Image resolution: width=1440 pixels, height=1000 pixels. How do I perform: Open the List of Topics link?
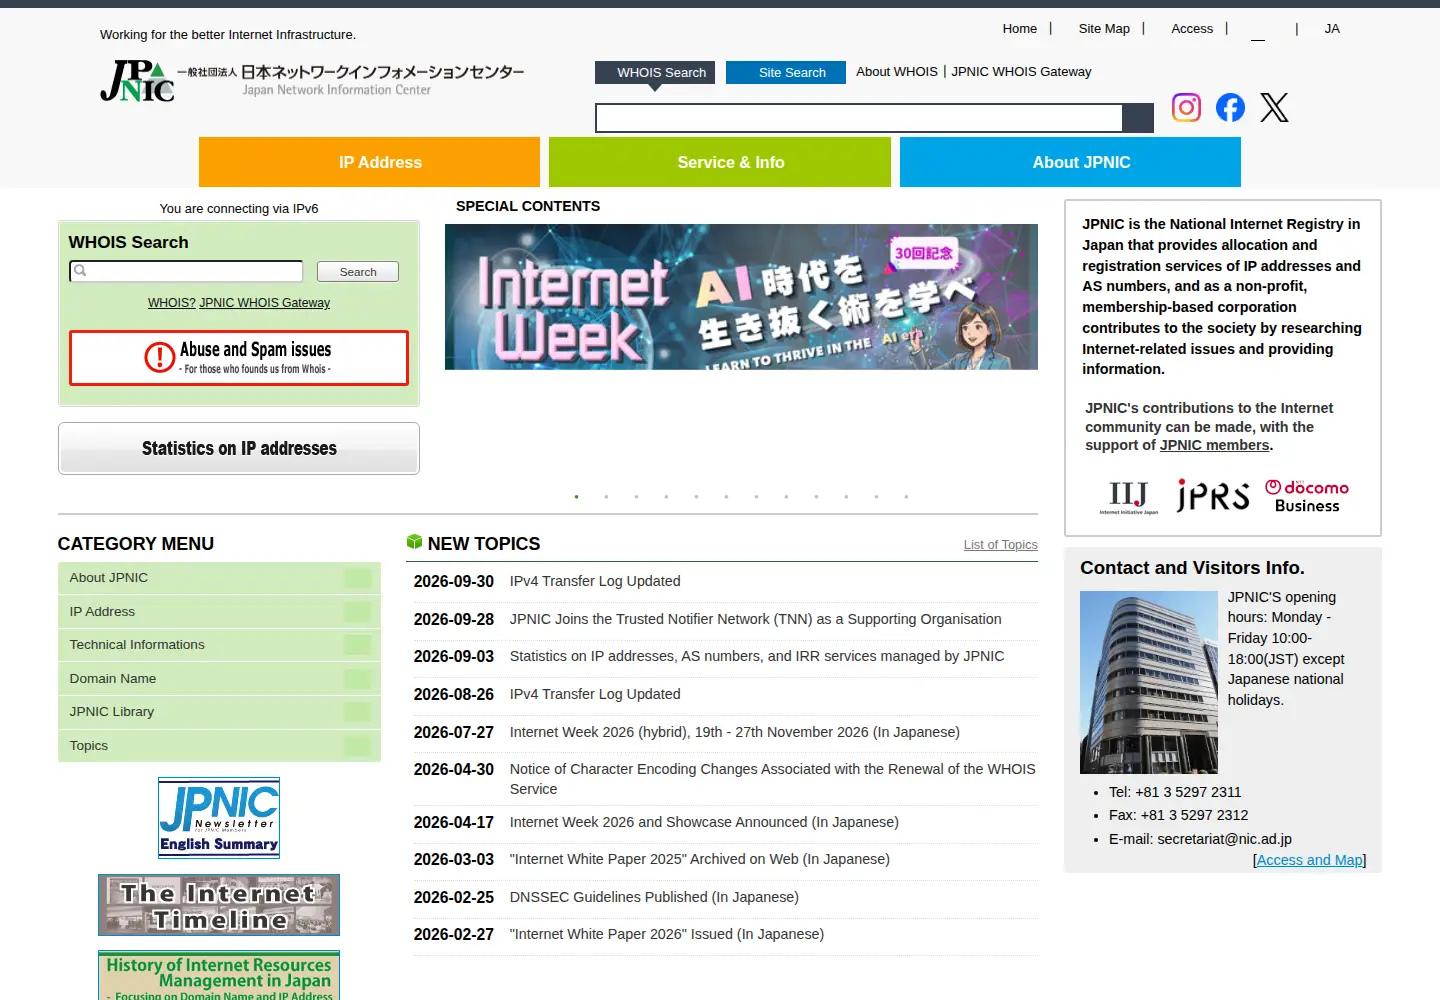coord(1001,545)
